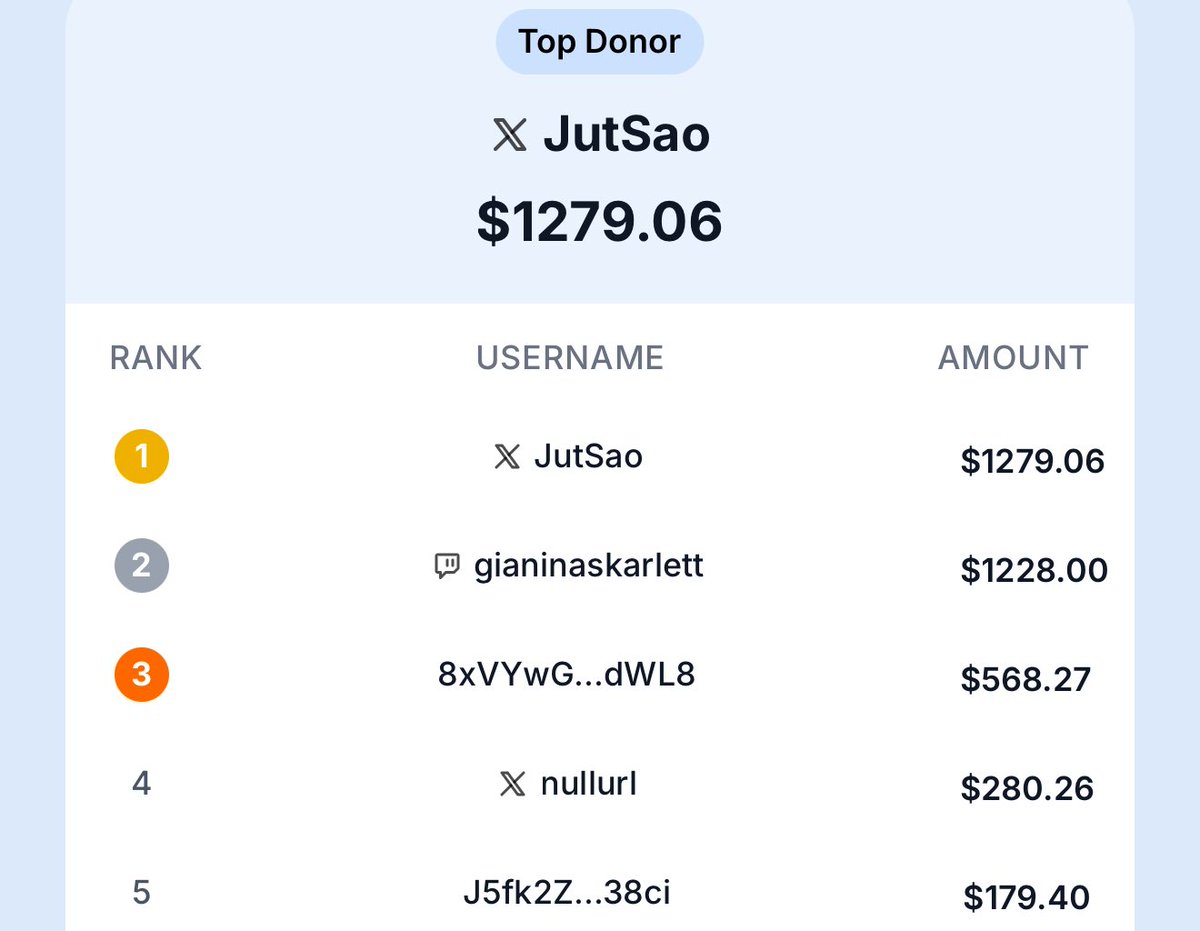Click the wallet address 8xVYwG...dWL8
The width and height of the screenshot is (1200, 931).
click(x=567, y=675)
